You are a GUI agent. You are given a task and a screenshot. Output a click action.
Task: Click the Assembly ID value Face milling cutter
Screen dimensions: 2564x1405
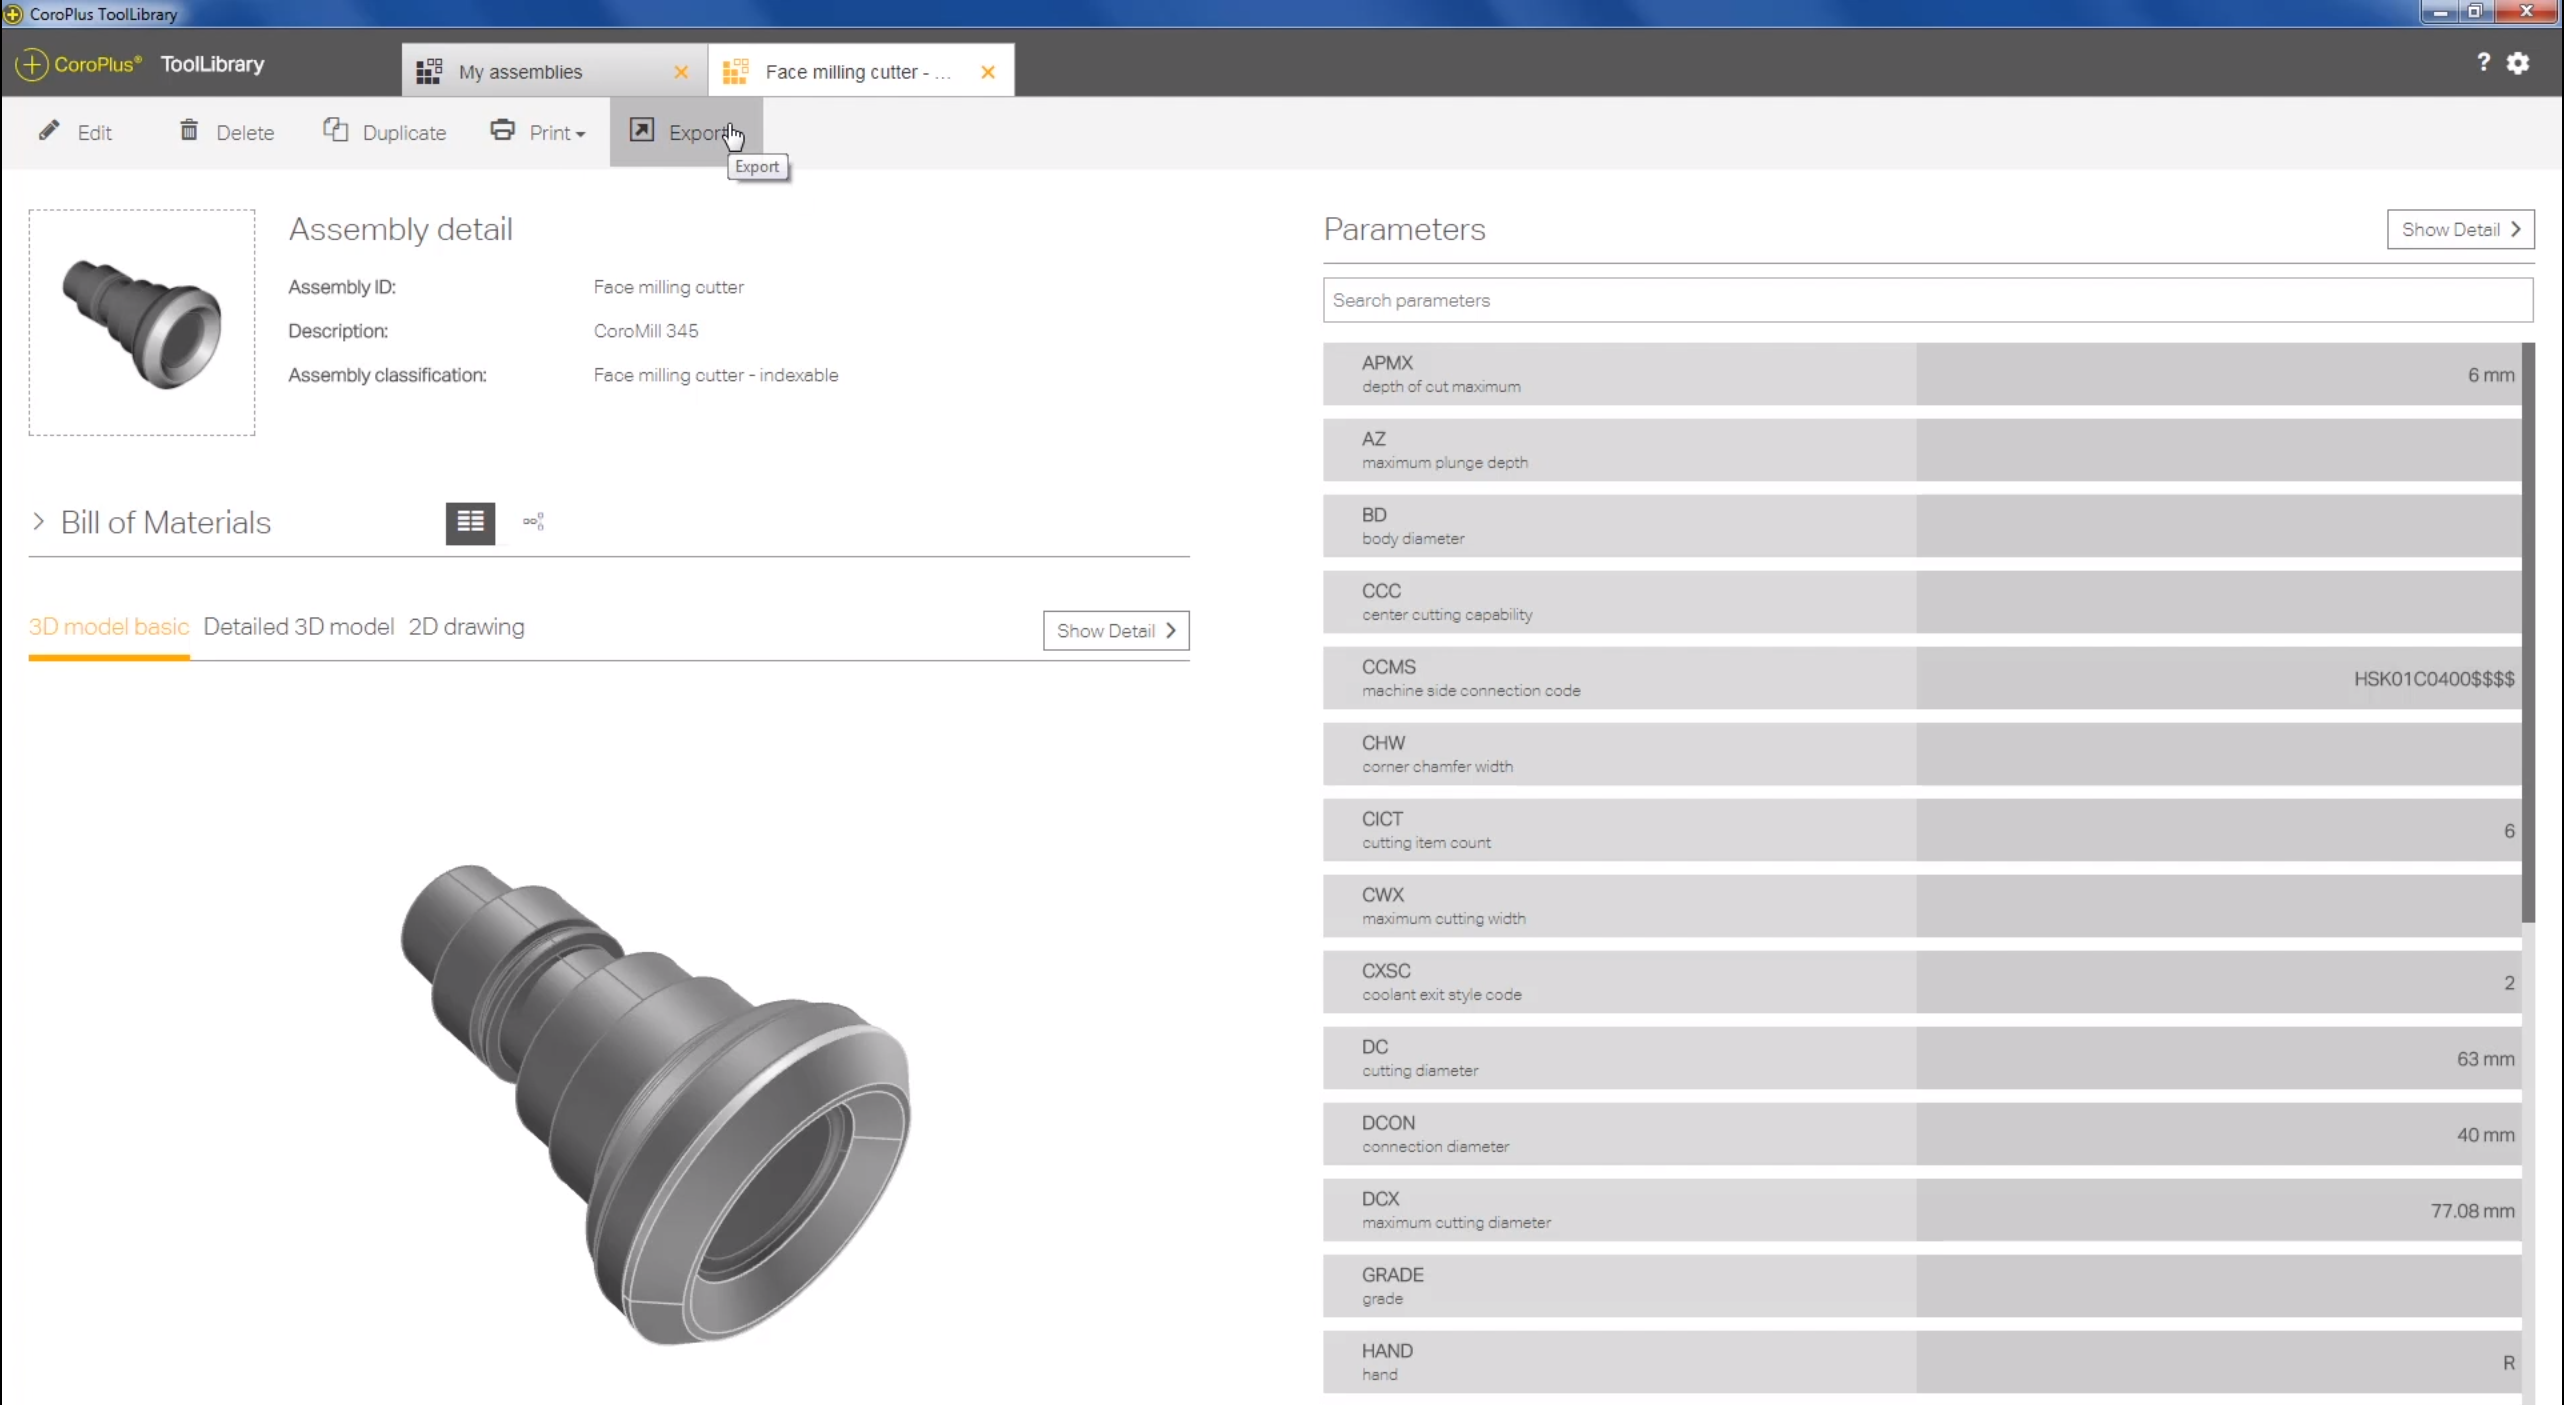click(x=669, y=287)
